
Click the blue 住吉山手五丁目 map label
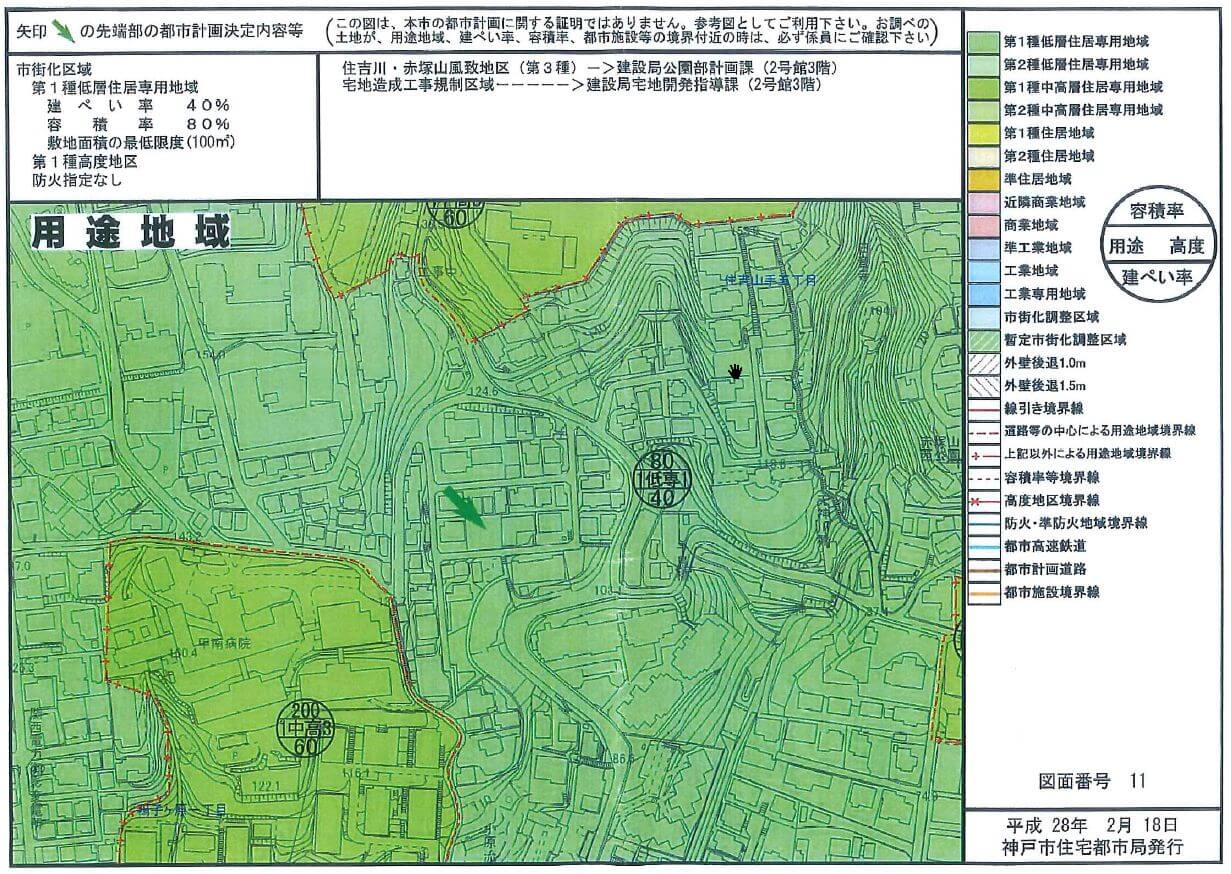[x=771, y=279]
